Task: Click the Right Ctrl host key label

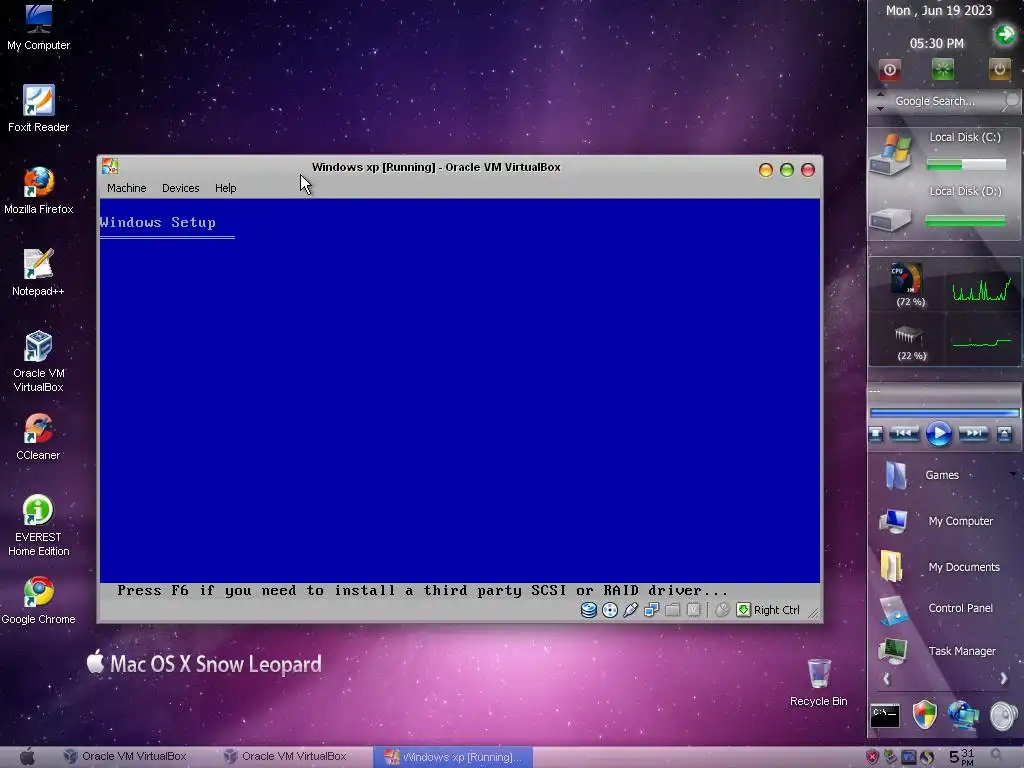Action: pyautogui.click(x=776, y=610)
